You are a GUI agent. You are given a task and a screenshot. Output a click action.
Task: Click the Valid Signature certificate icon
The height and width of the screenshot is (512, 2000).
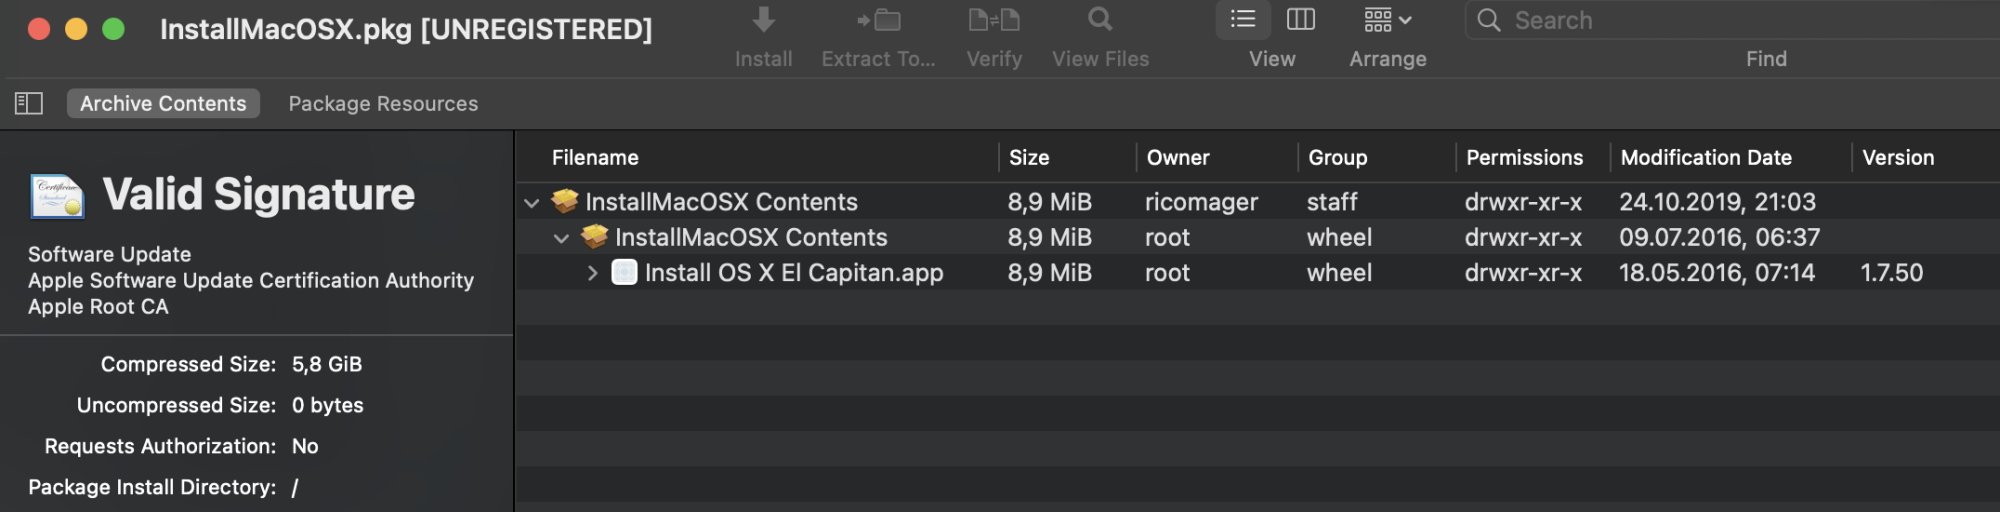[x=57, y=196]
